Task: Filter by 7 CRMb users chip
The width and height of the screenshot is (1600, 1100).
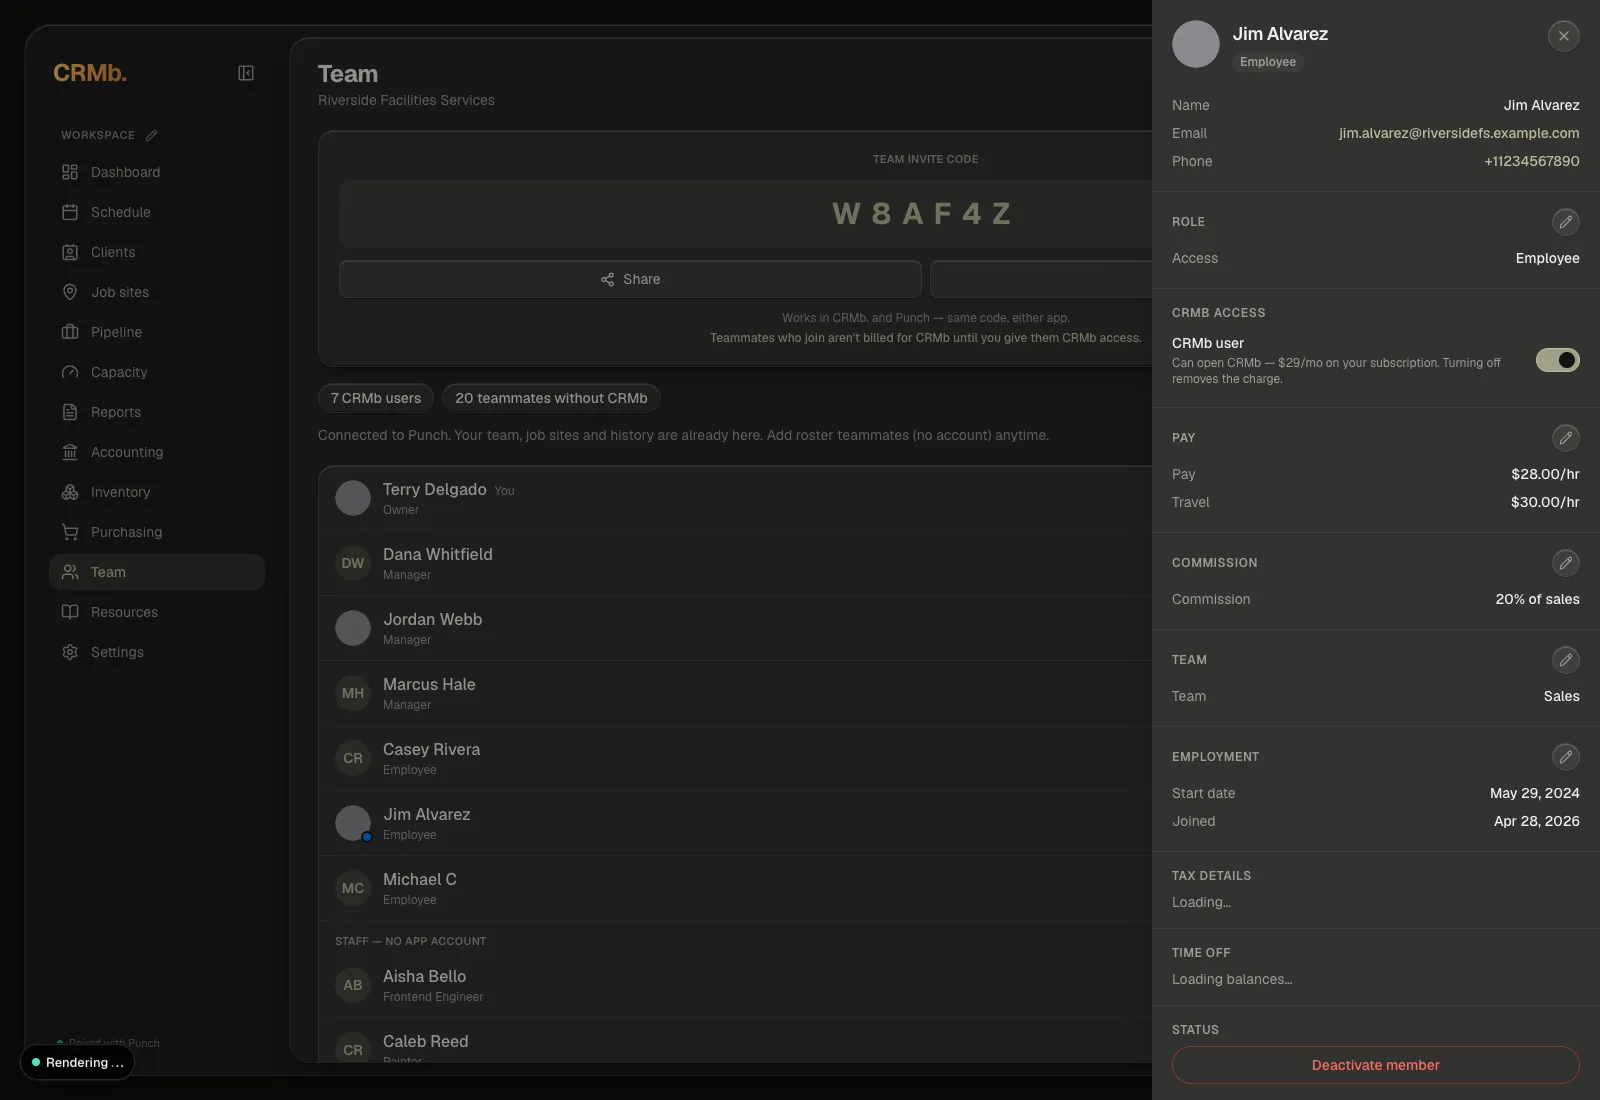Action: (x=376, y=398)
